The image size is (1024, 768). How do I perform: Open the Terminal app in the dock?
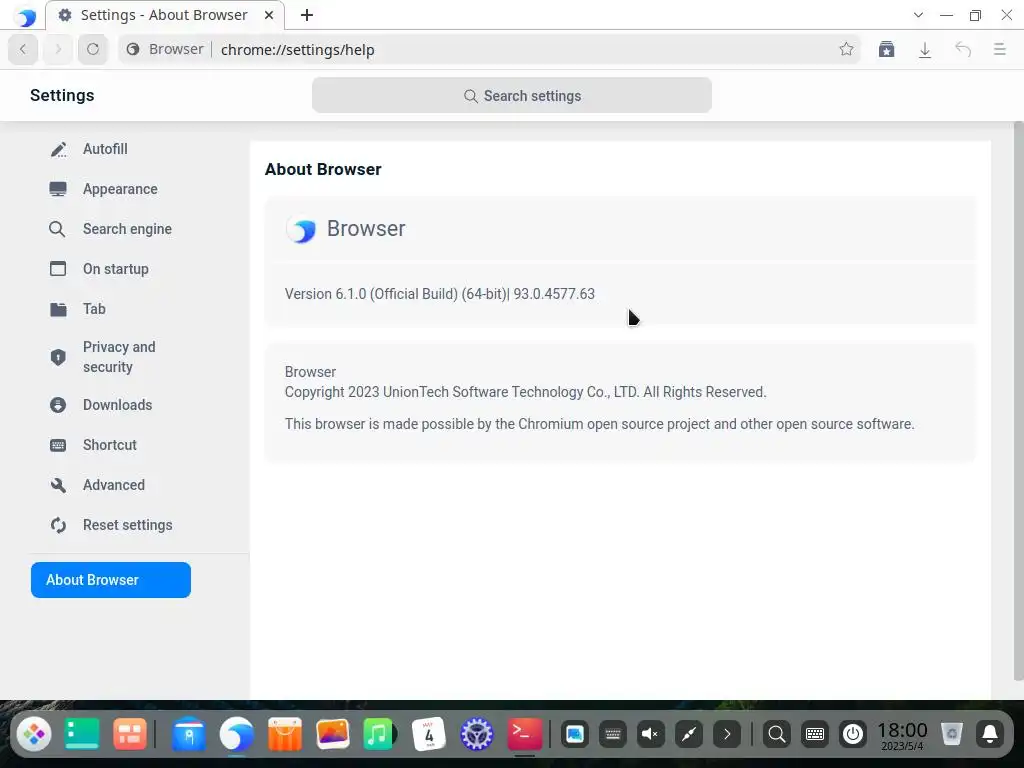(525, 734)
